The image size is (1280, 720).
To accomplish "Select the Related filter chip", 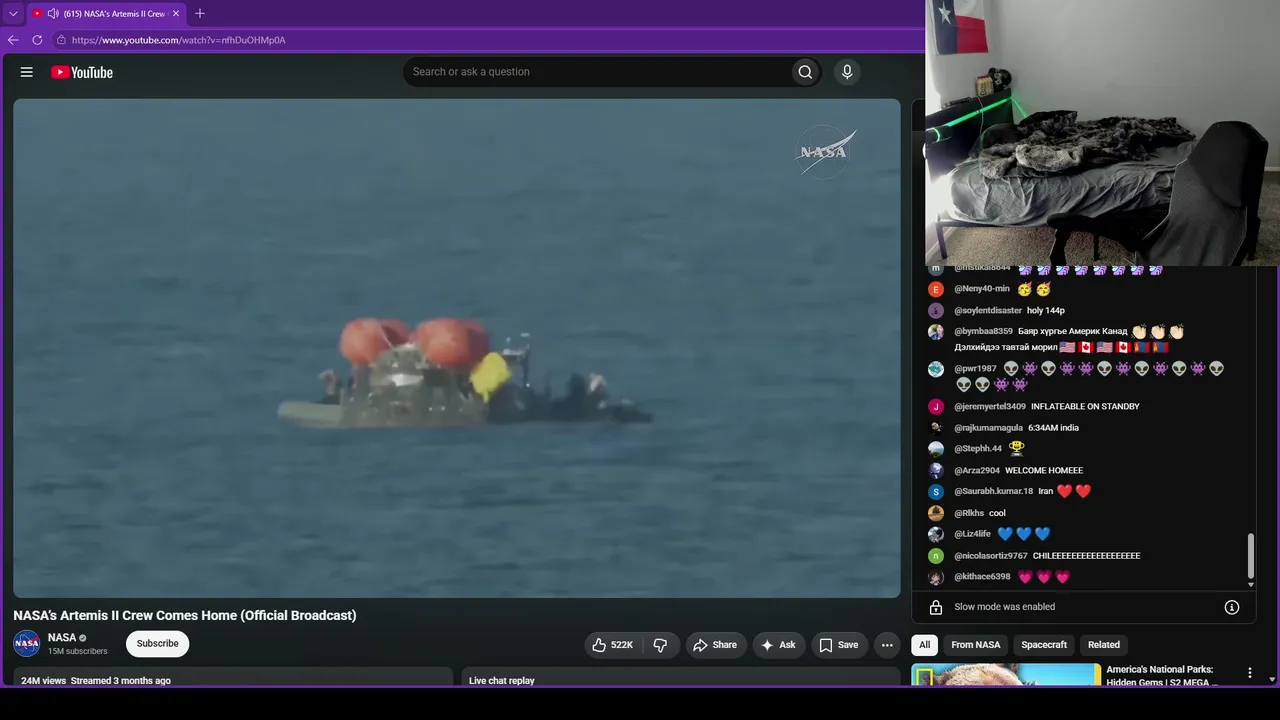I will click(x=1104, y=645).
